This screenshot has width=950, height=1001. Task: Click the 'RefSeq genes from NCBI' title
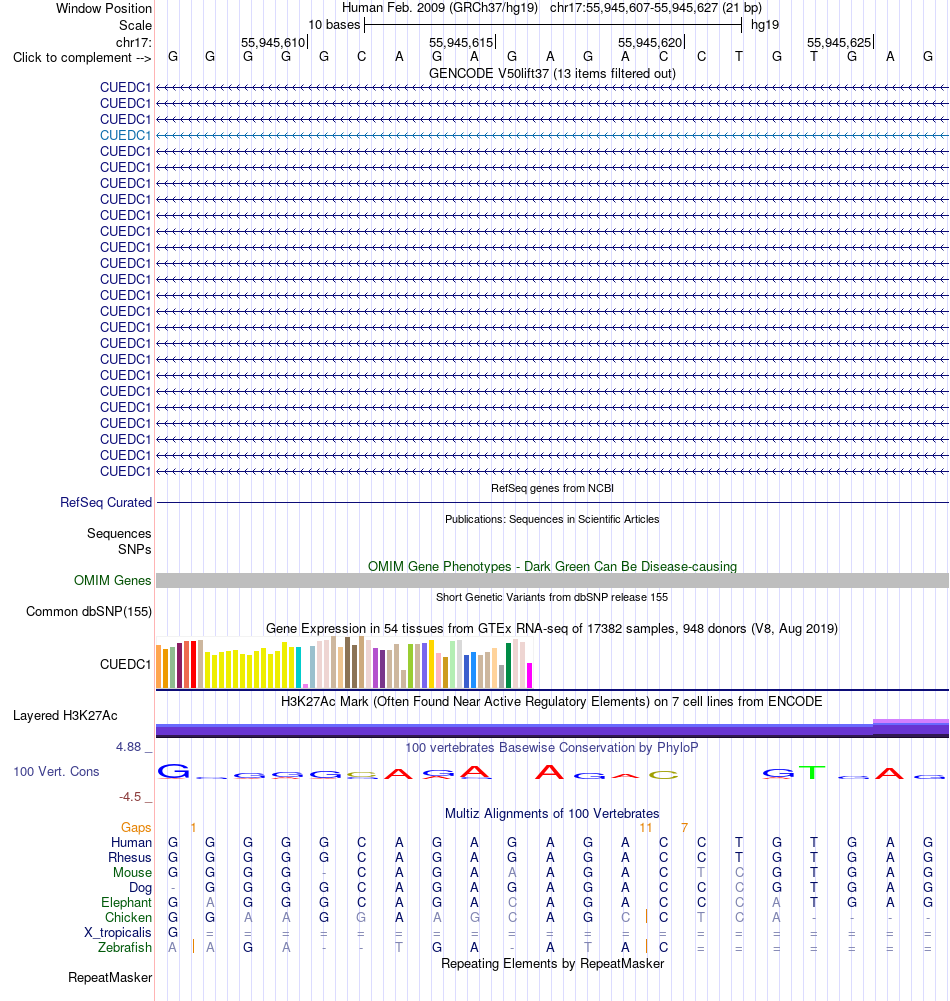(x=552, y=488)
